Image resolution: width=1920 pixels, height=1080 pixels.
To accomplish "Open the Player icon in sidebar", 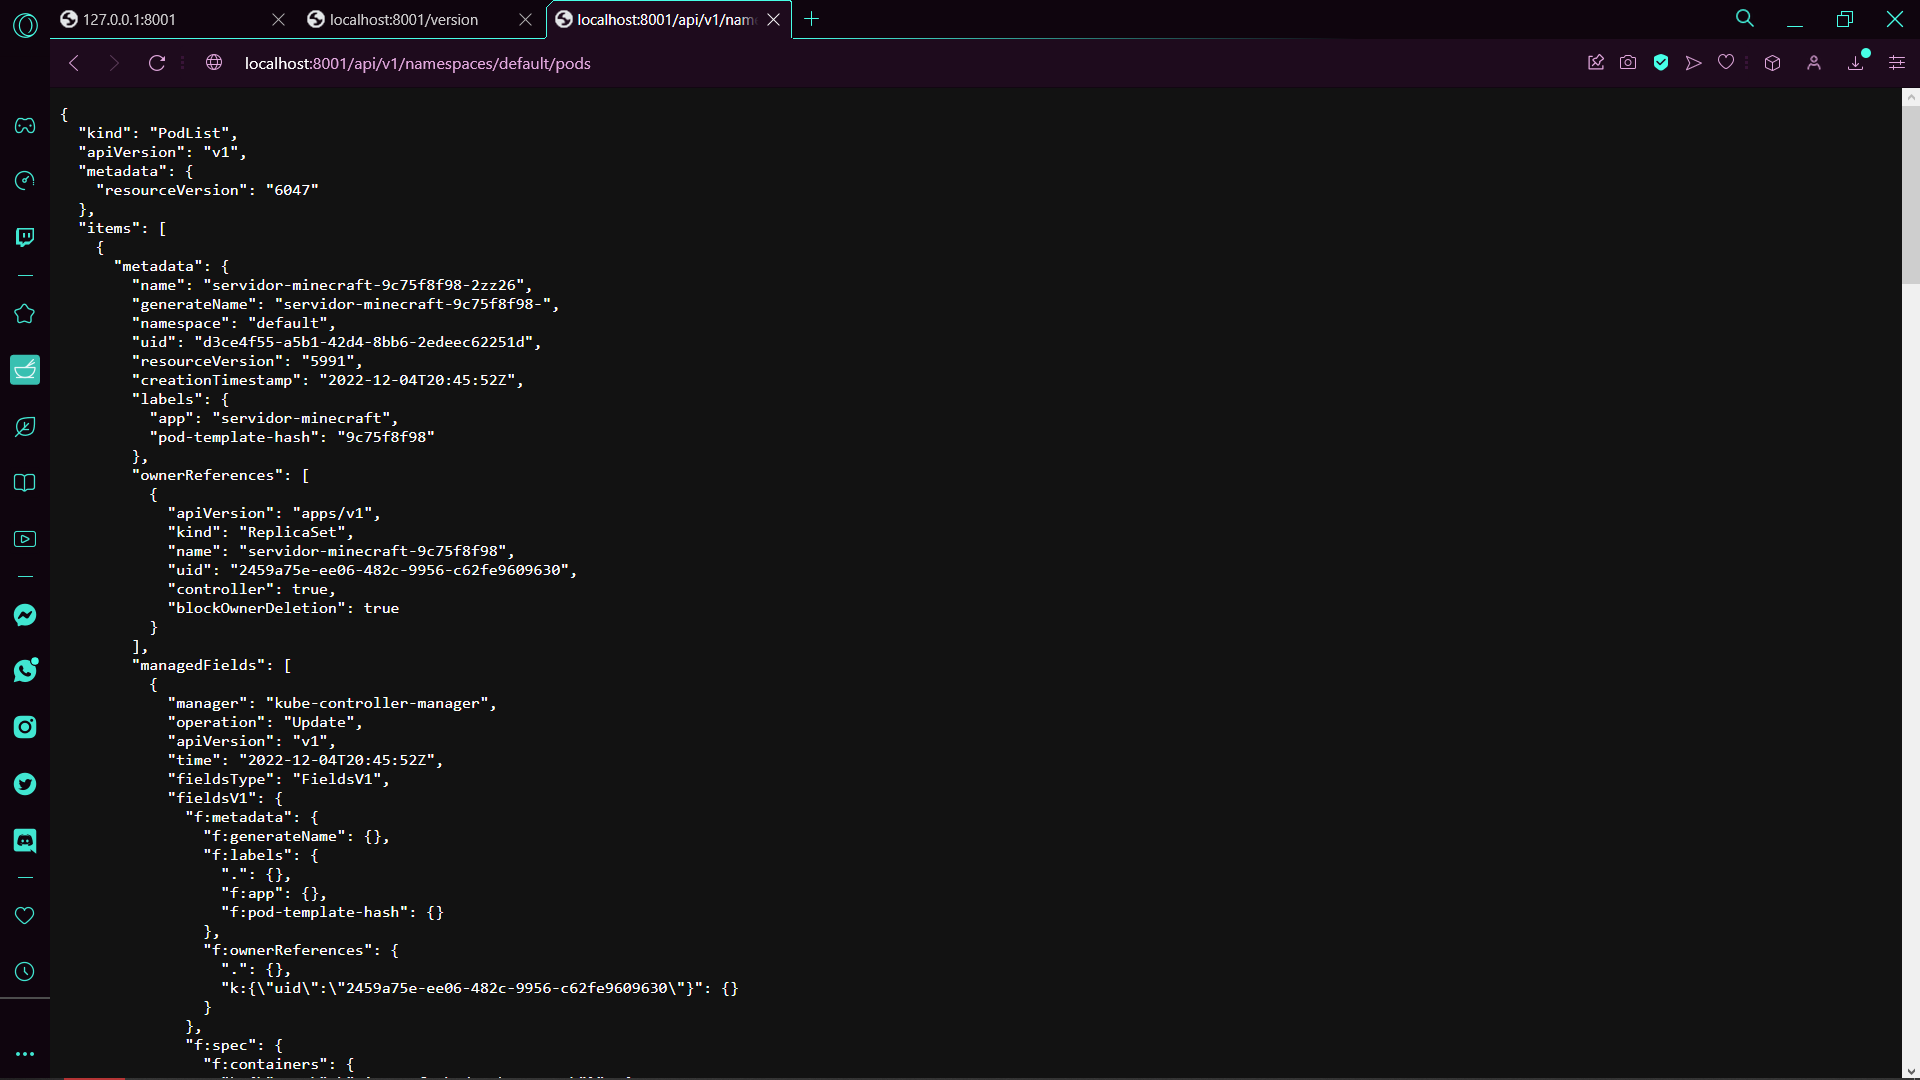I will pos(25,539).
